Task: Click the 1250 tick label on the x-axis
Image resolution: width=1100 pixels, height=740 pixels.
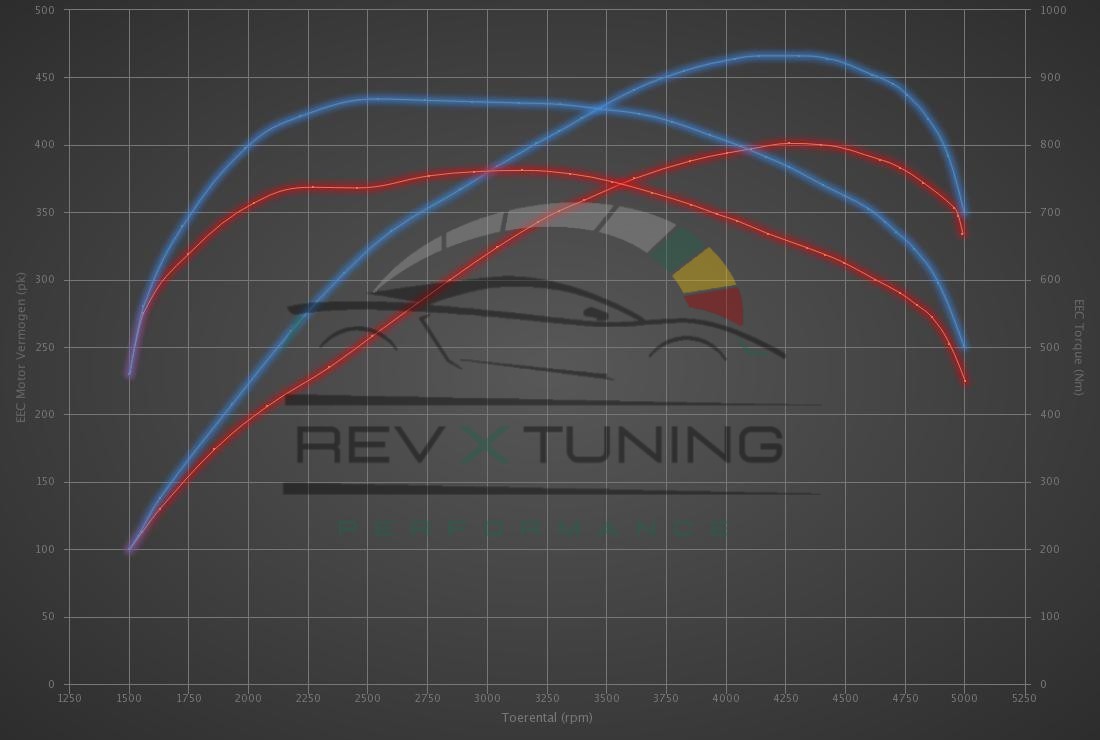Action: coord(69,698)
